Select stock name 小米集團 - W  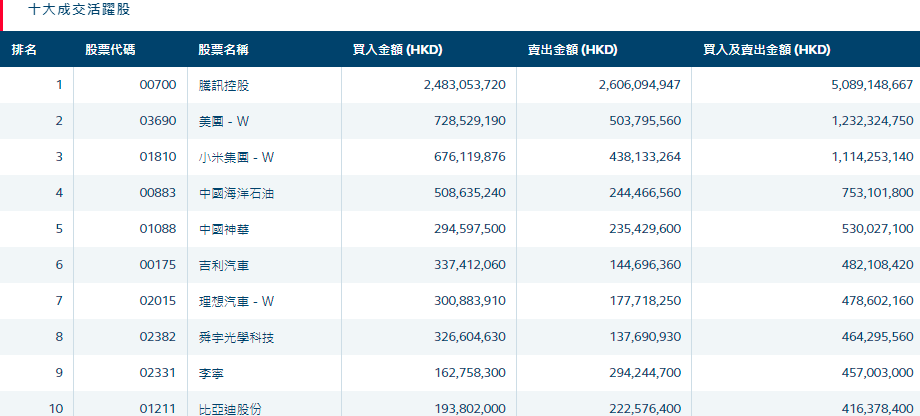tap(236, 157)
